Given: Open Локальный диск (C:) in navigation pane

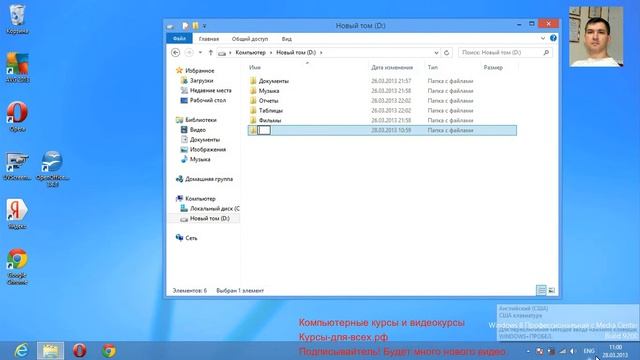Looking at the screenshot, I should point(214,208).
